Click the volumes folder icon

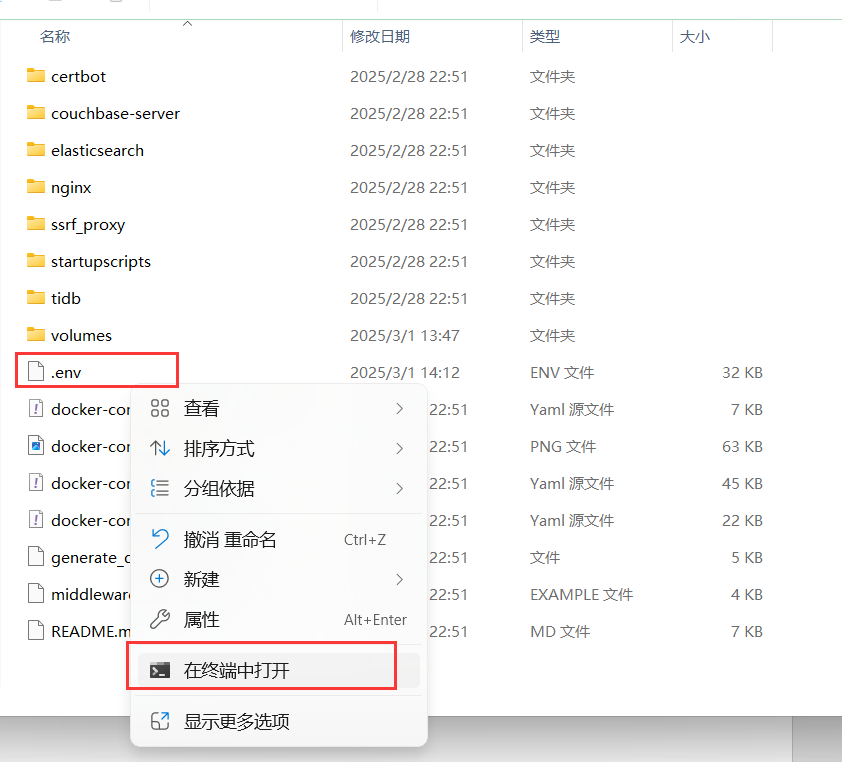36,335
